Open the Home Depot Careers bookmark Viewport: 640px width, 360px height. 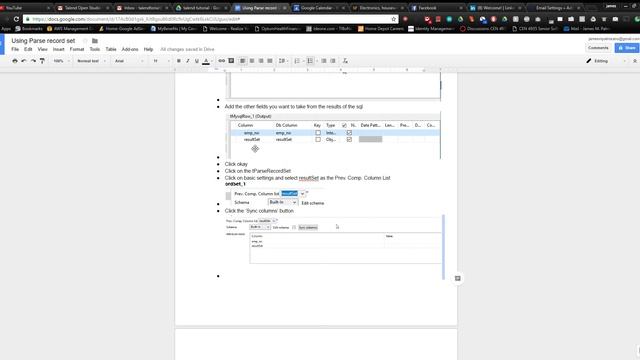[381, 29]
